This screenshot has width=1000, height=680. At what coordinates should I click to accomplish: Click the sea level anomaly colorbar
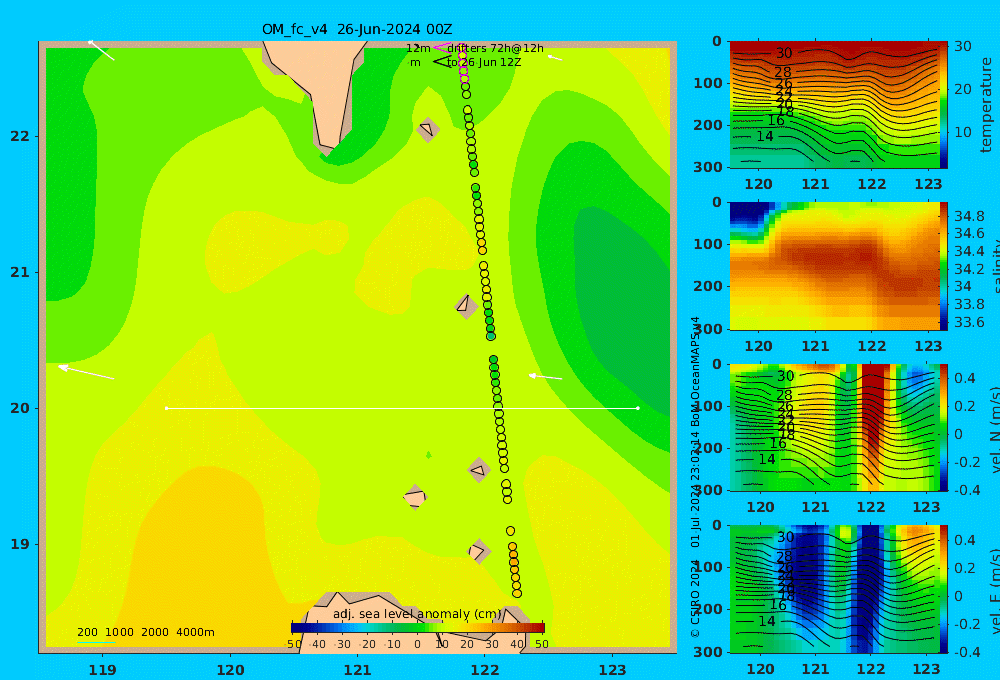coord(418,628)
